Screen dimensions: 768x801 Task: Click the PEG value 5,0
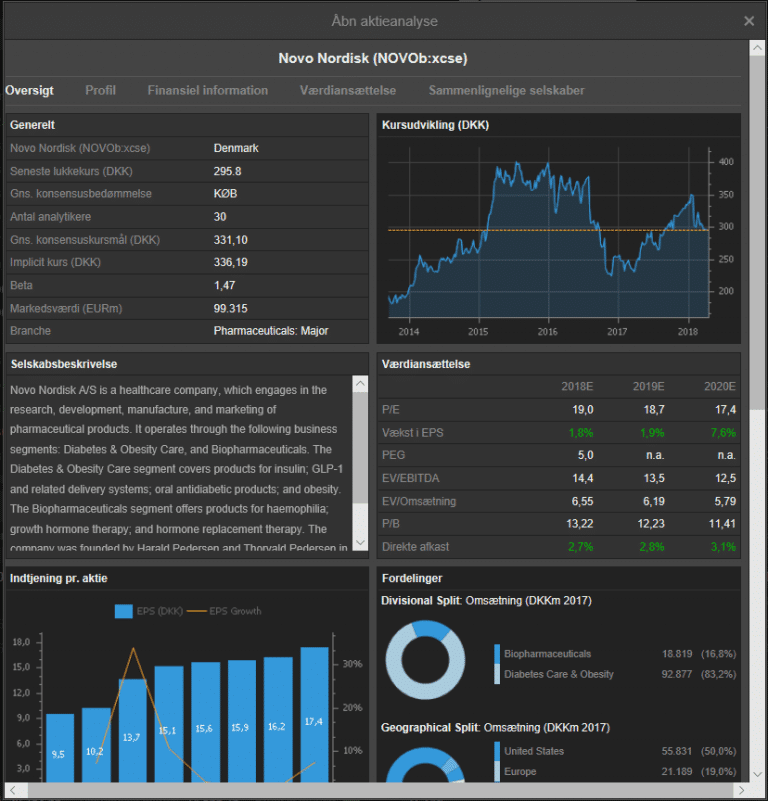(586, 455)
